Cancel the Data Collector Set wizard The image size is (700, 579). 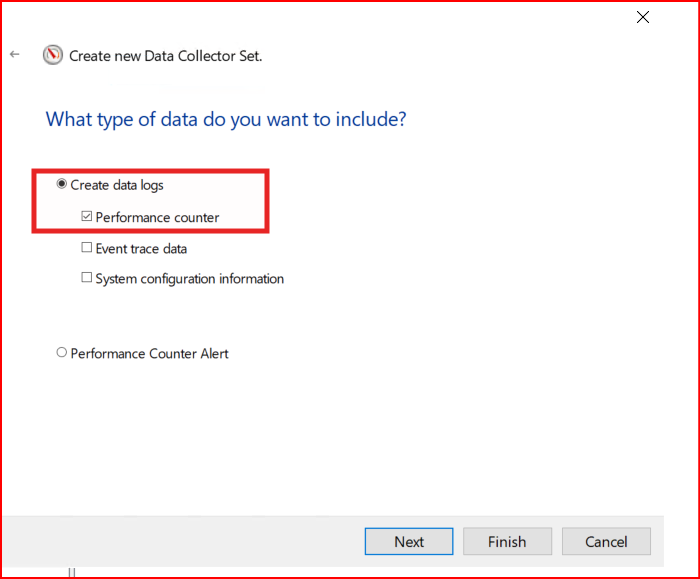606,541
